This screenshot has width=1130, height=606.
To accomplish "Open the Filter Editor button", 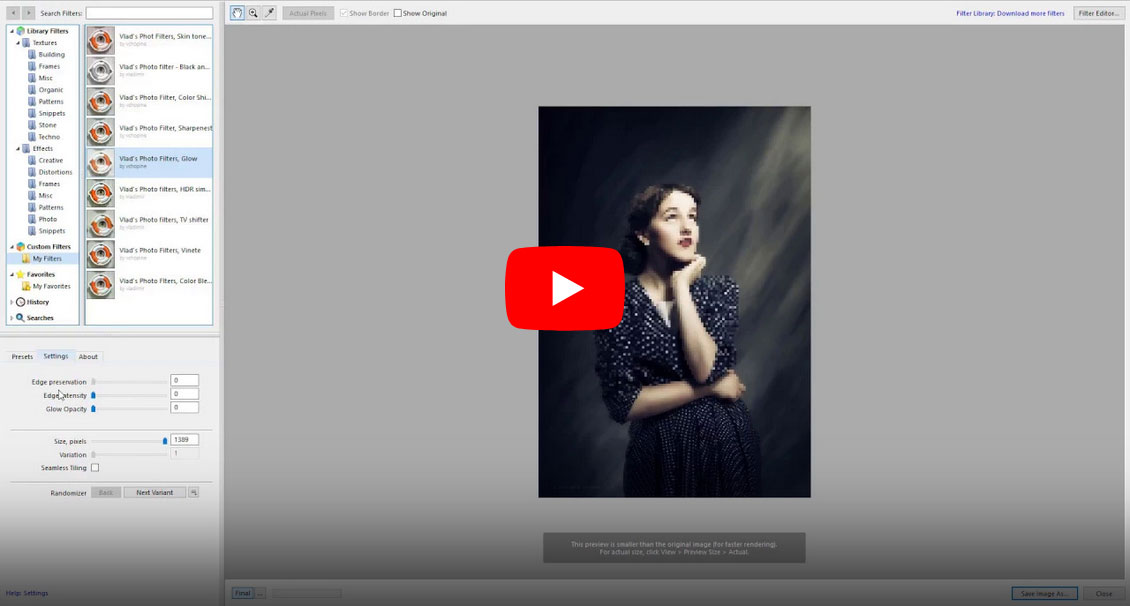I will click(1098, 13).
